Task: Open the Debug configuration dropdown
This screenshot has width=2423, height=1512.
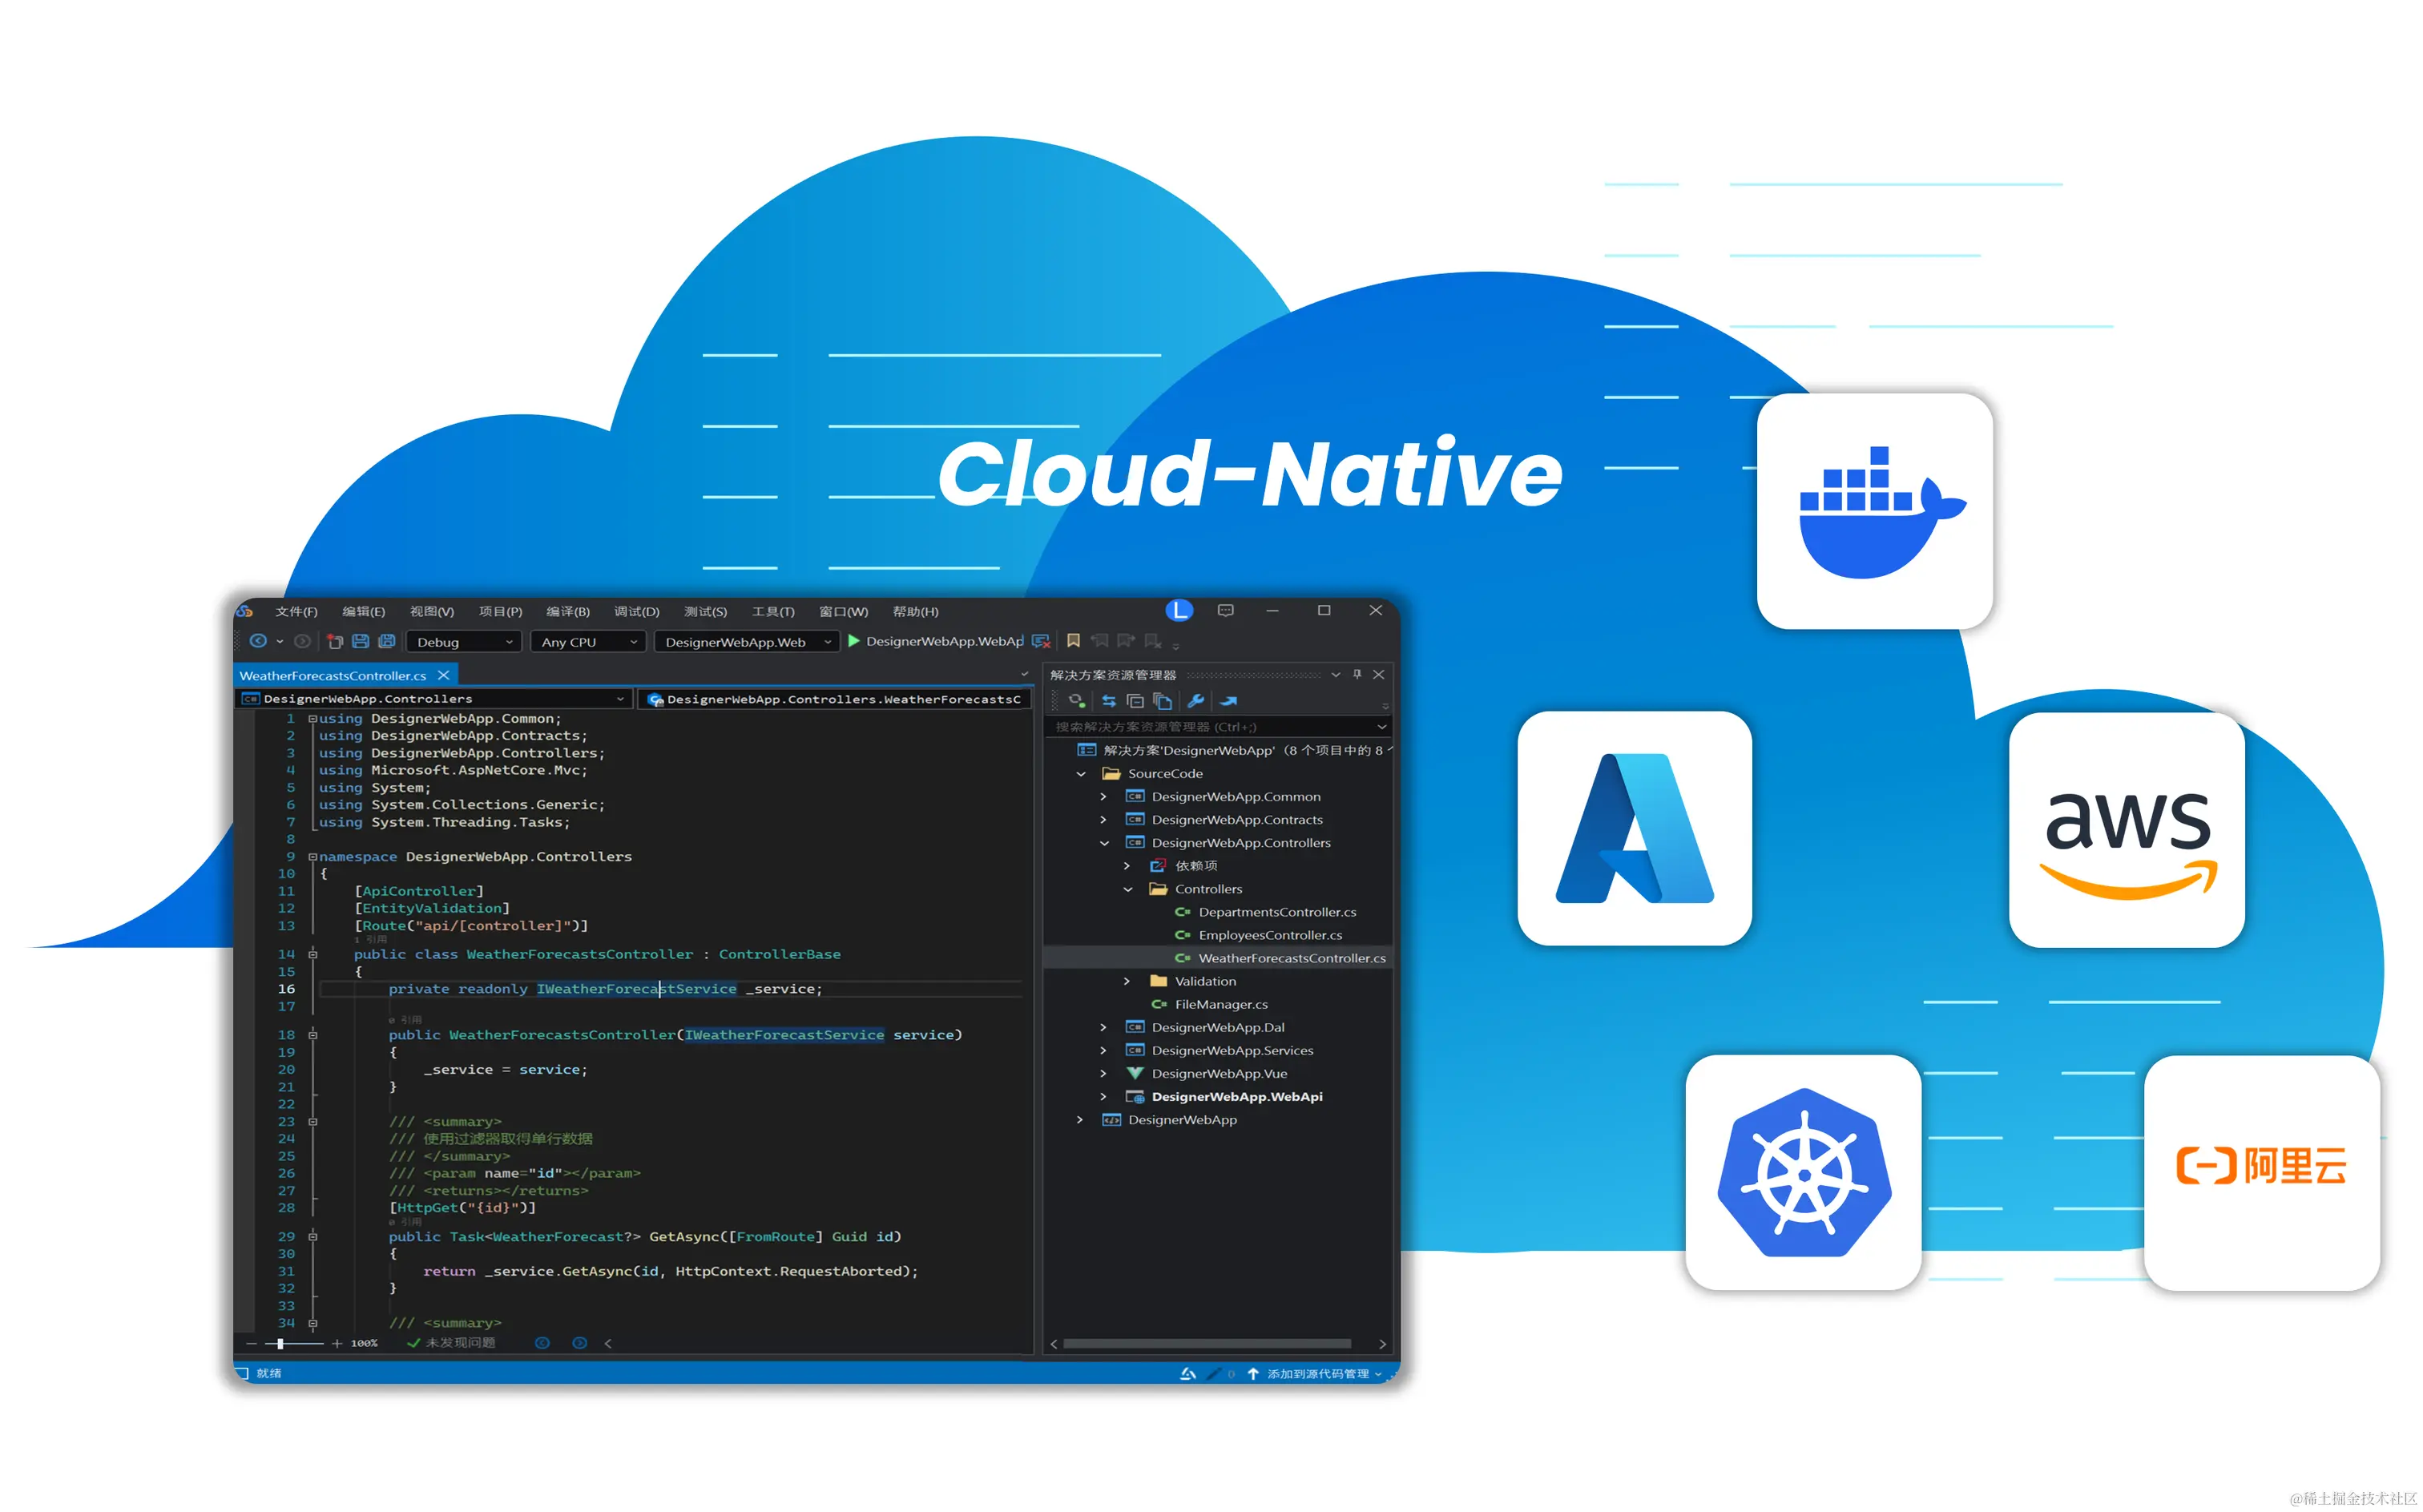Action: click(464, 642)
